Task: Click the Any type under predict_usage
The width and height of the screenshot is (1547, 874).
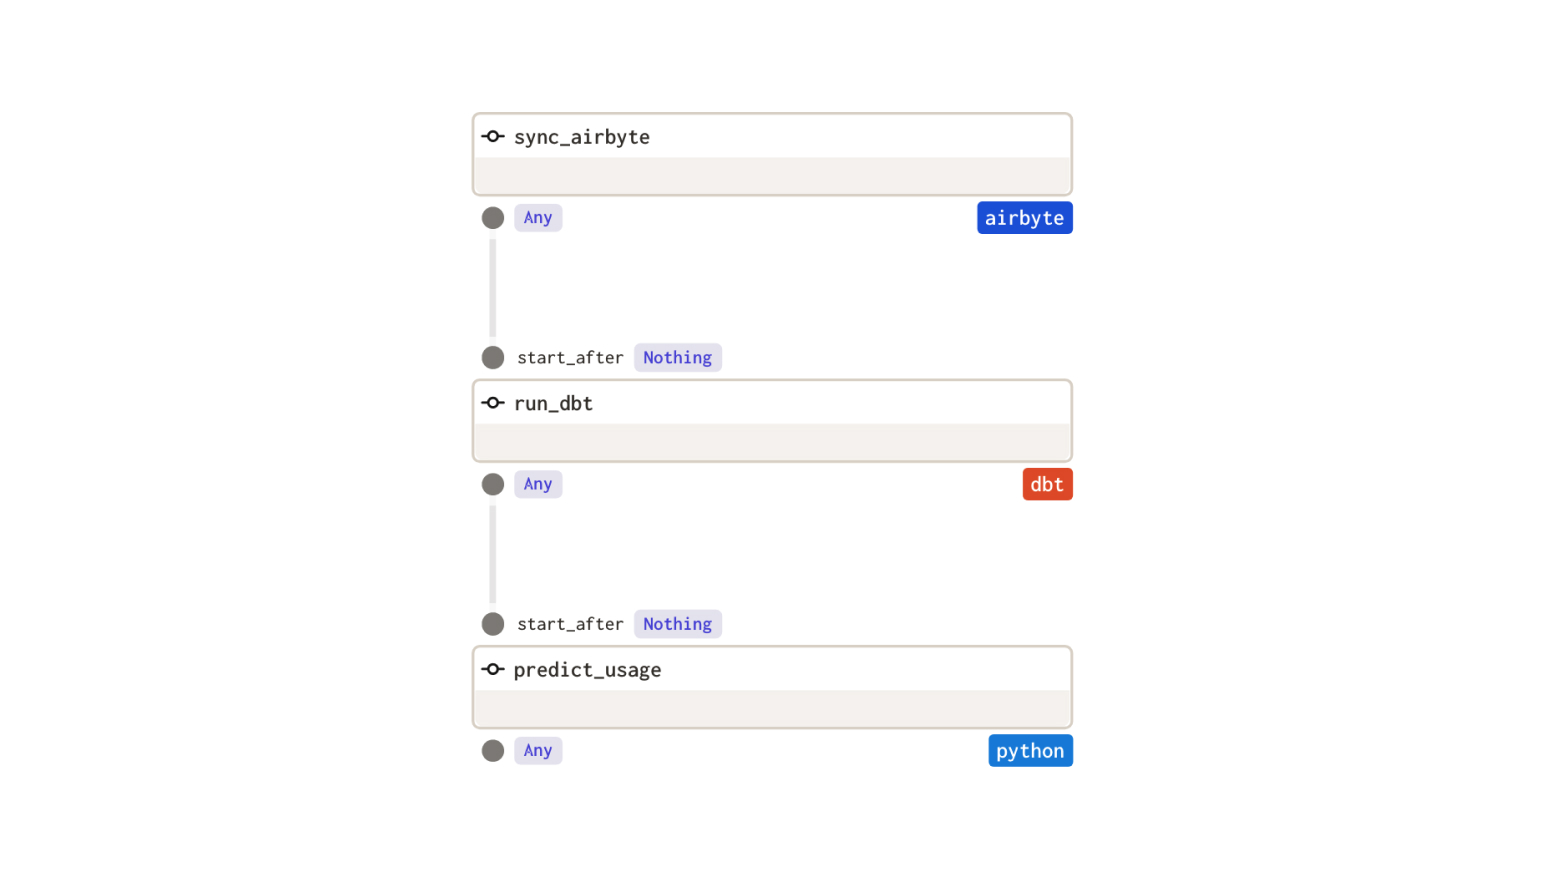Action: coord(538,751)
